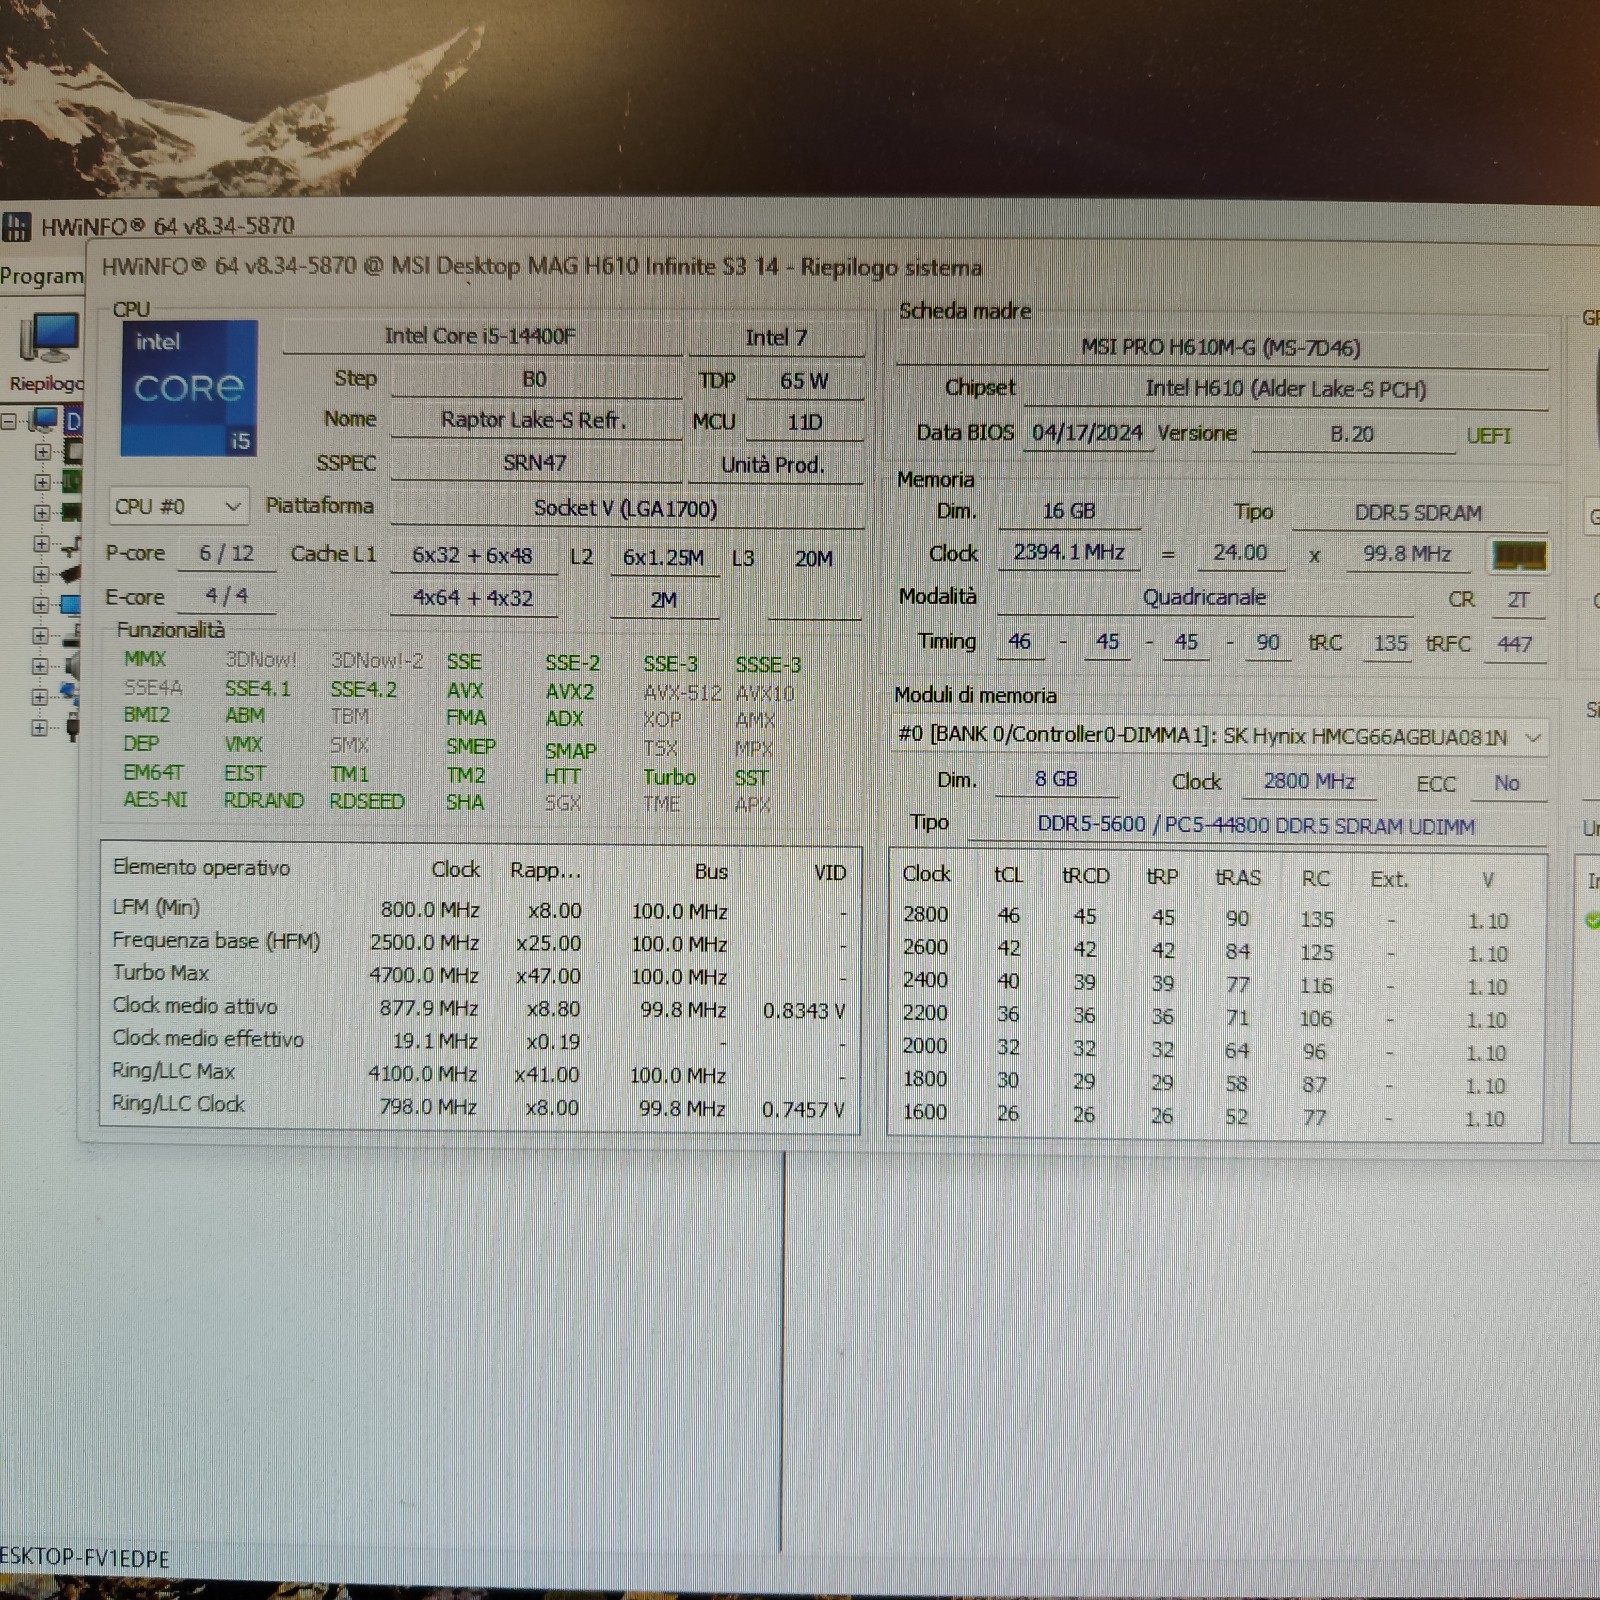Expand the tree node with the network icon
Screen dimensions: 1600x1600
pos(41,697)
